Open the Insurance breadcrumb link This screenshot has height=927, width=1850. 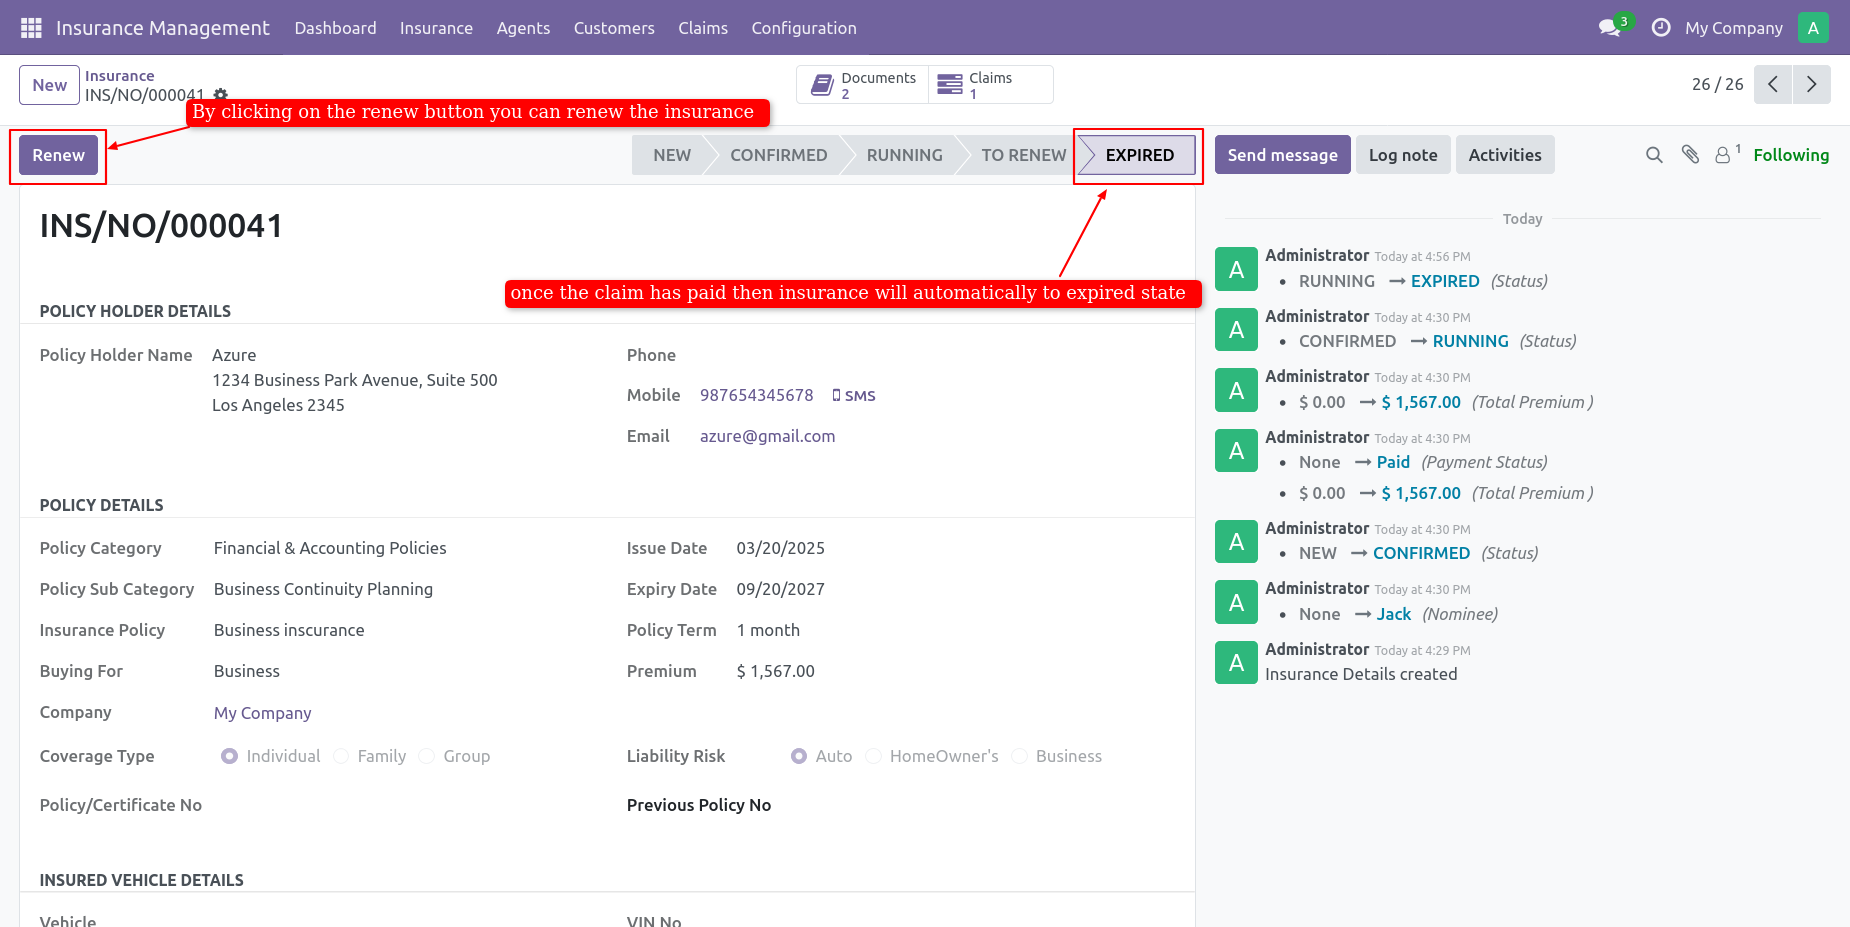[120, 76]
